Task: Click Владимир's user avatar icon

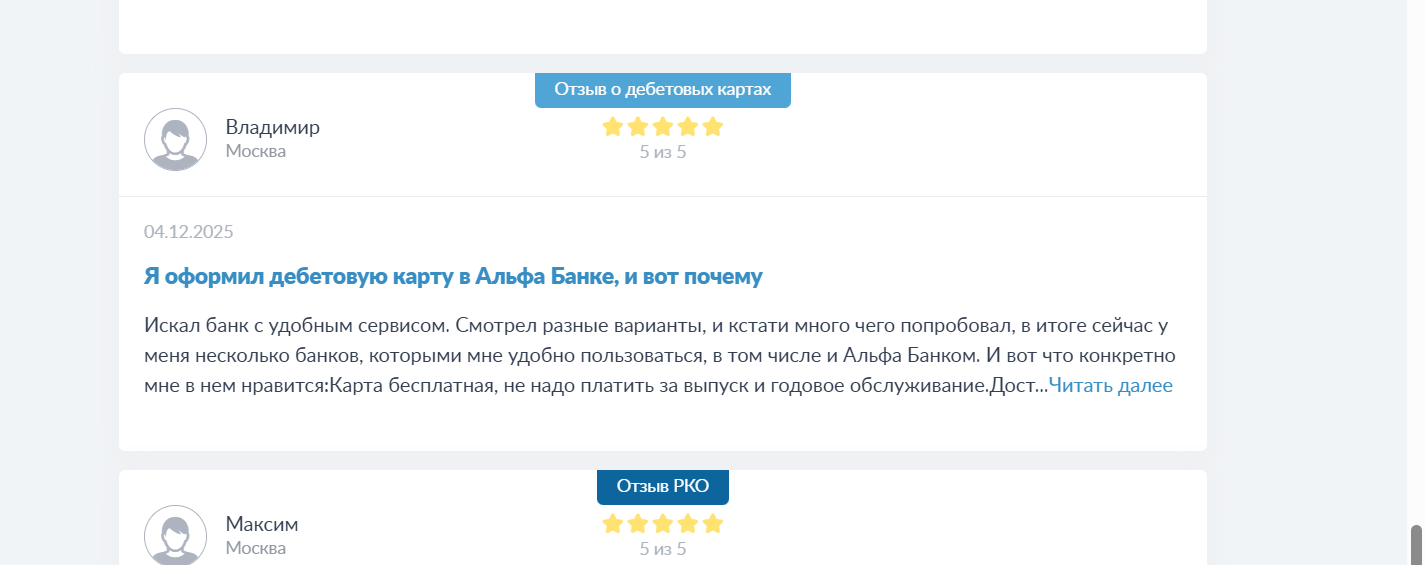Action: click(x=176, y=139)
